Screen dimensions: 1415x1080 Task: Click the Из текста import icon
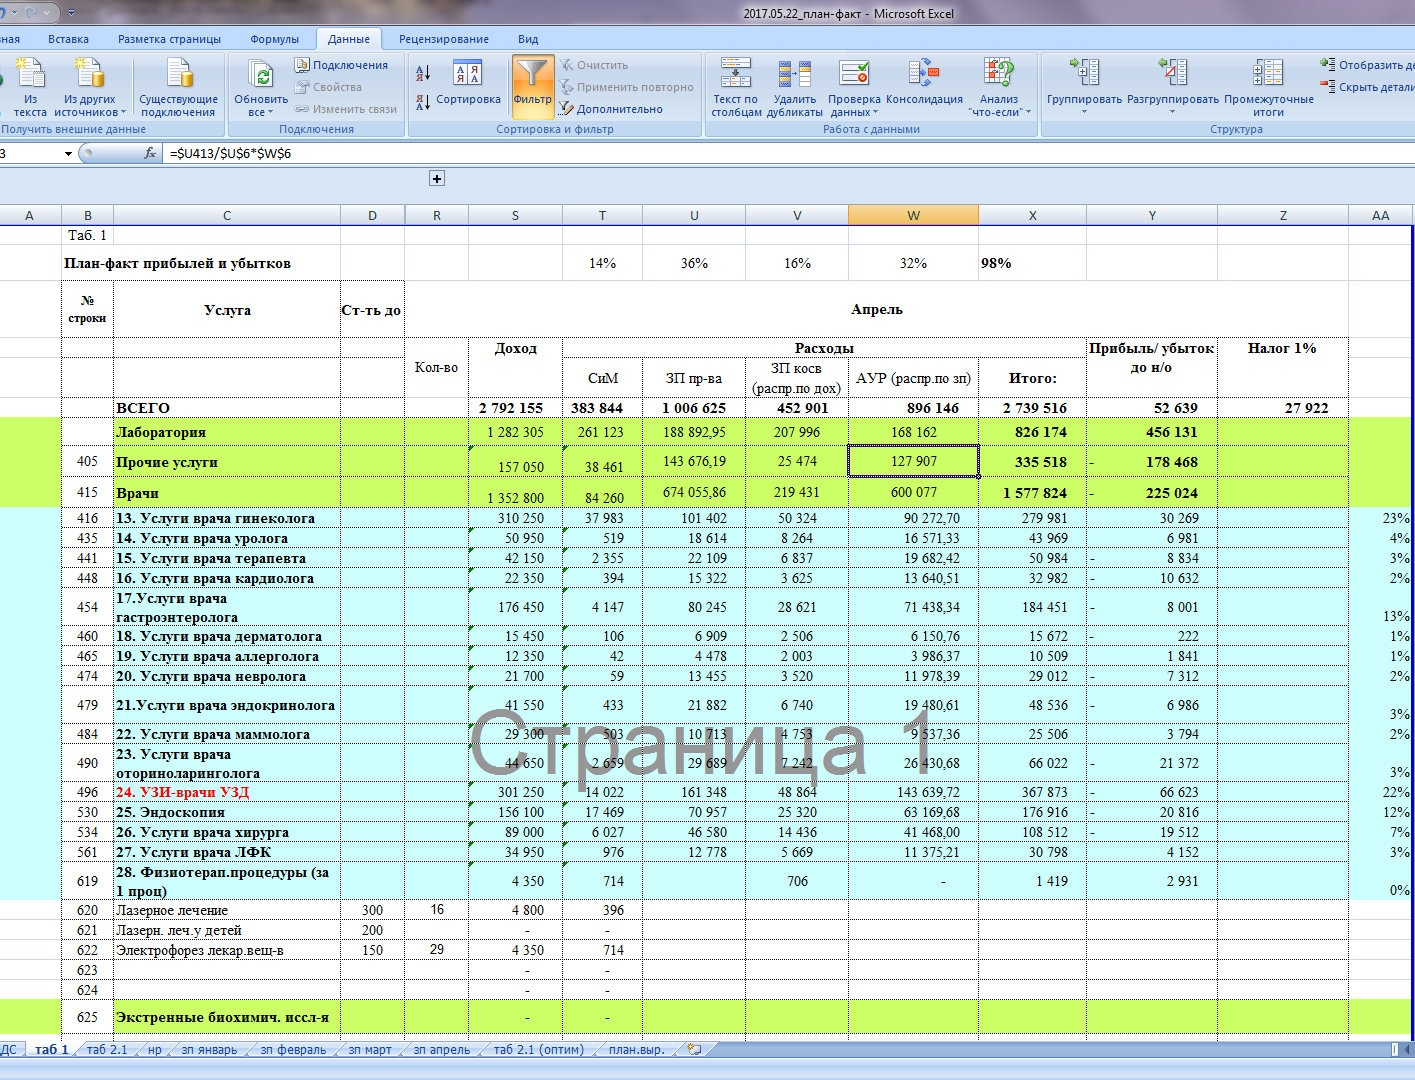click(x=30, y=86)
